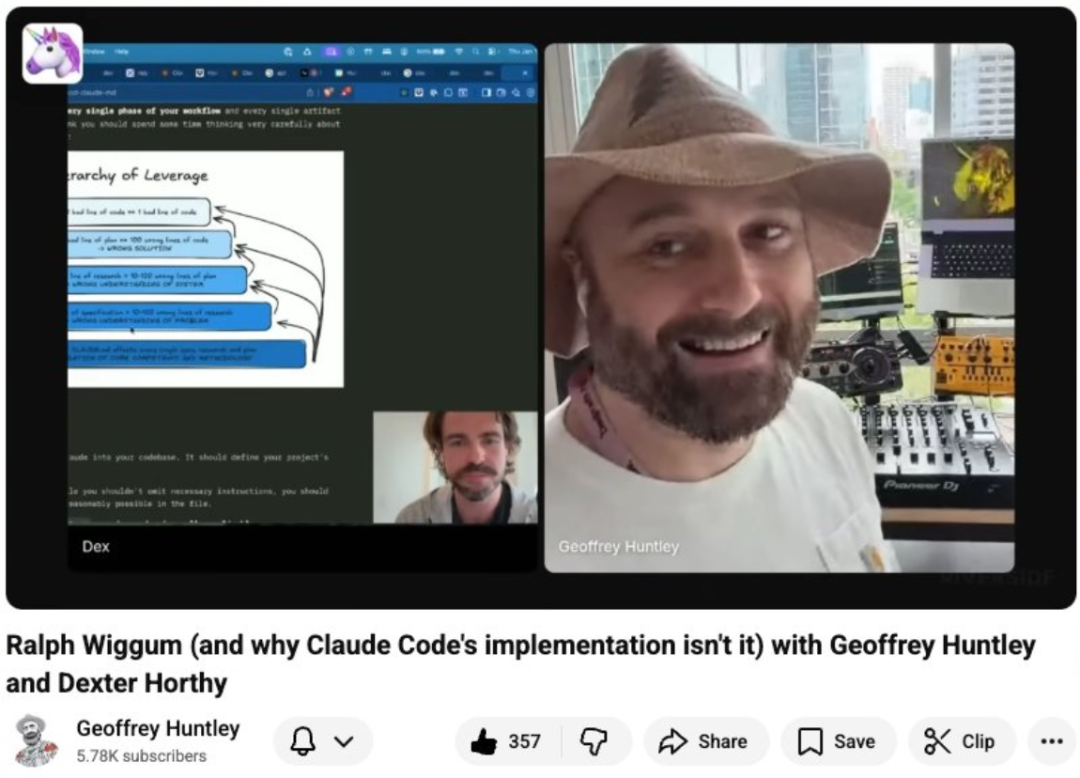Go to the Geoffrey Huntley channel name link
1080x778 pixels.
pos(158,728)
